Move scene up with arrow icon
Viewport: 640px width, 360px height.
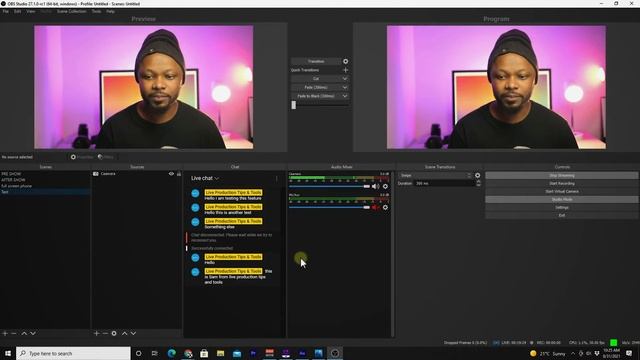(x=24, y=333)
